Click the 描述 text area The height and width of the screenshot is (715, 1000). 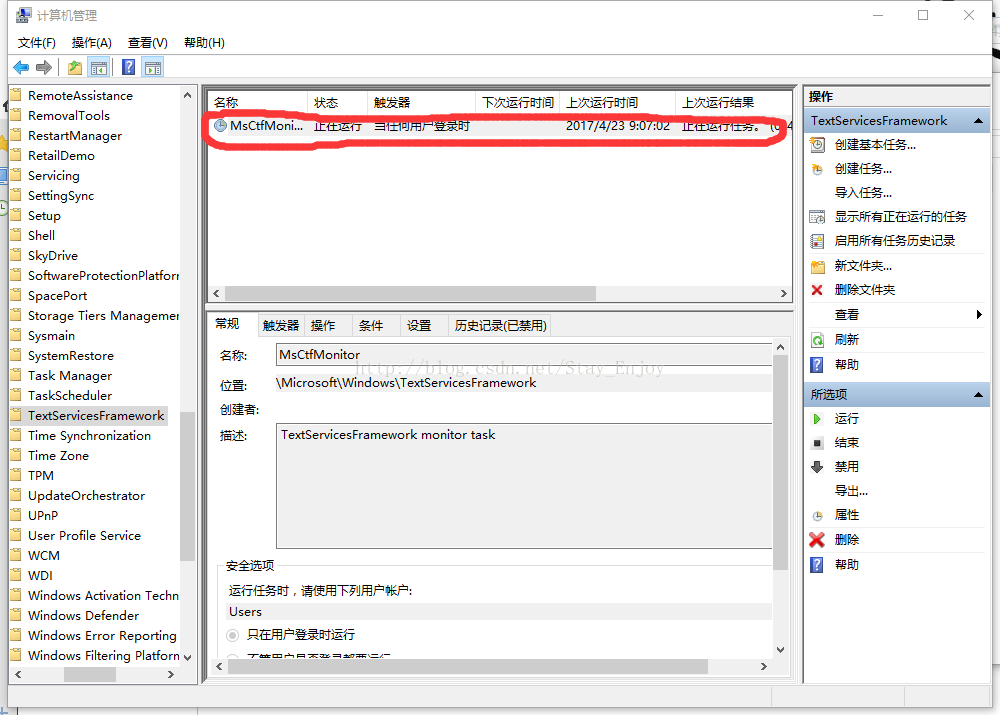click(x=524, y=485)
